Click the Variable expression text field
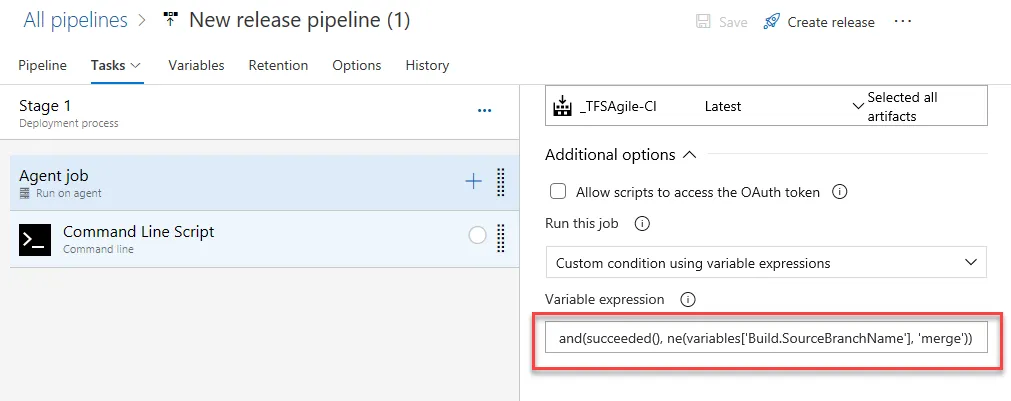This screenshot has height=401, width=1011. (x=766, y=339)
